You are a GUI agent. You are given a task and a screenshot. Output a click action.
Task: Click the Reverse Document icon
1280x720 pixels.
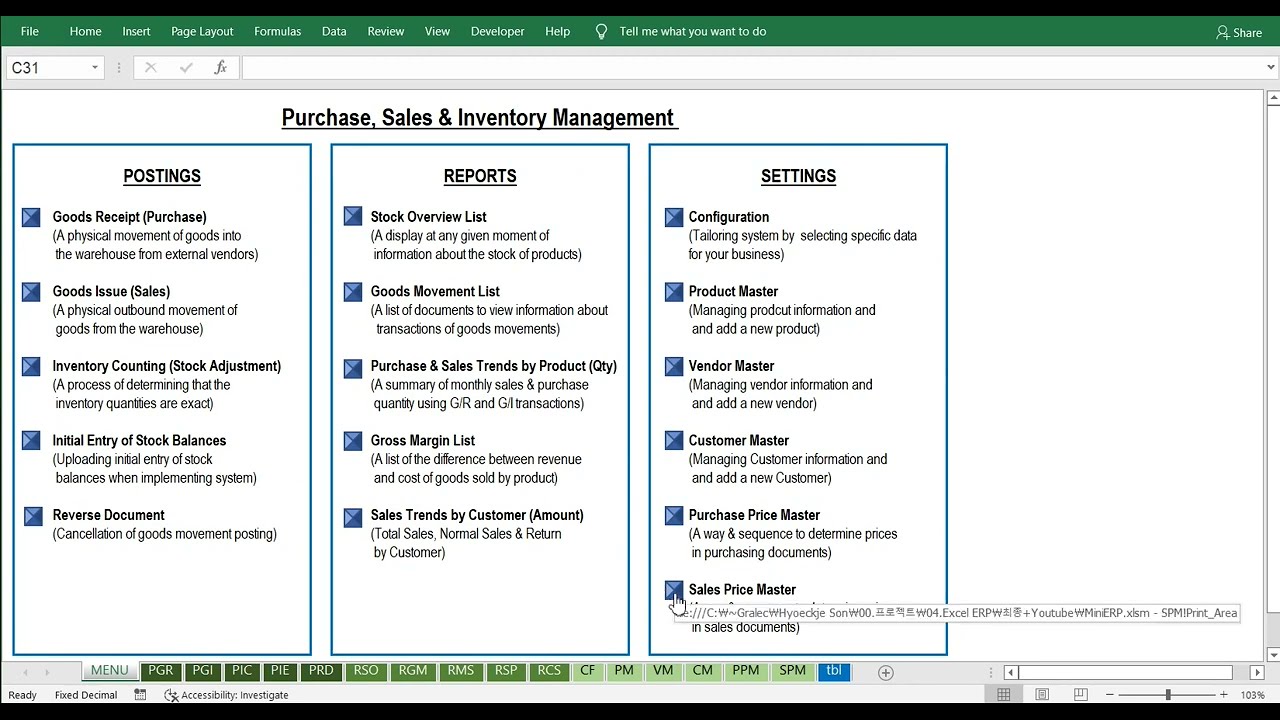click(33, 516)
